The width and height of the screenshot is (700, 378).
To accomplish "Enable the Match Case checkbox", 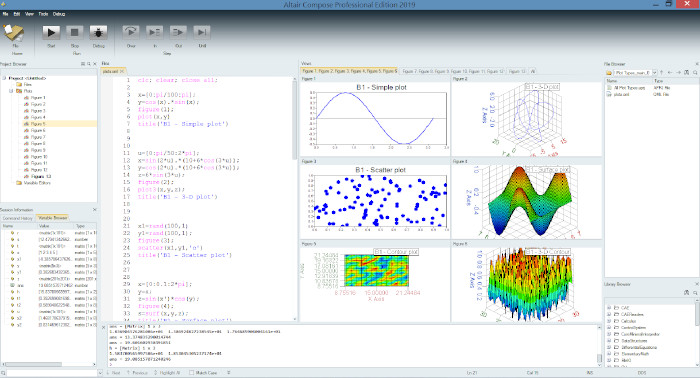I will click(x=192, y=373).
